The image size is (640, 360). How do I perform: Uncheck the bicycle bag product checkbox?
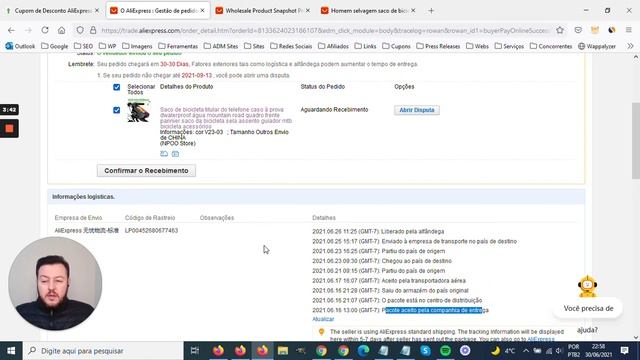pos(117,110)
